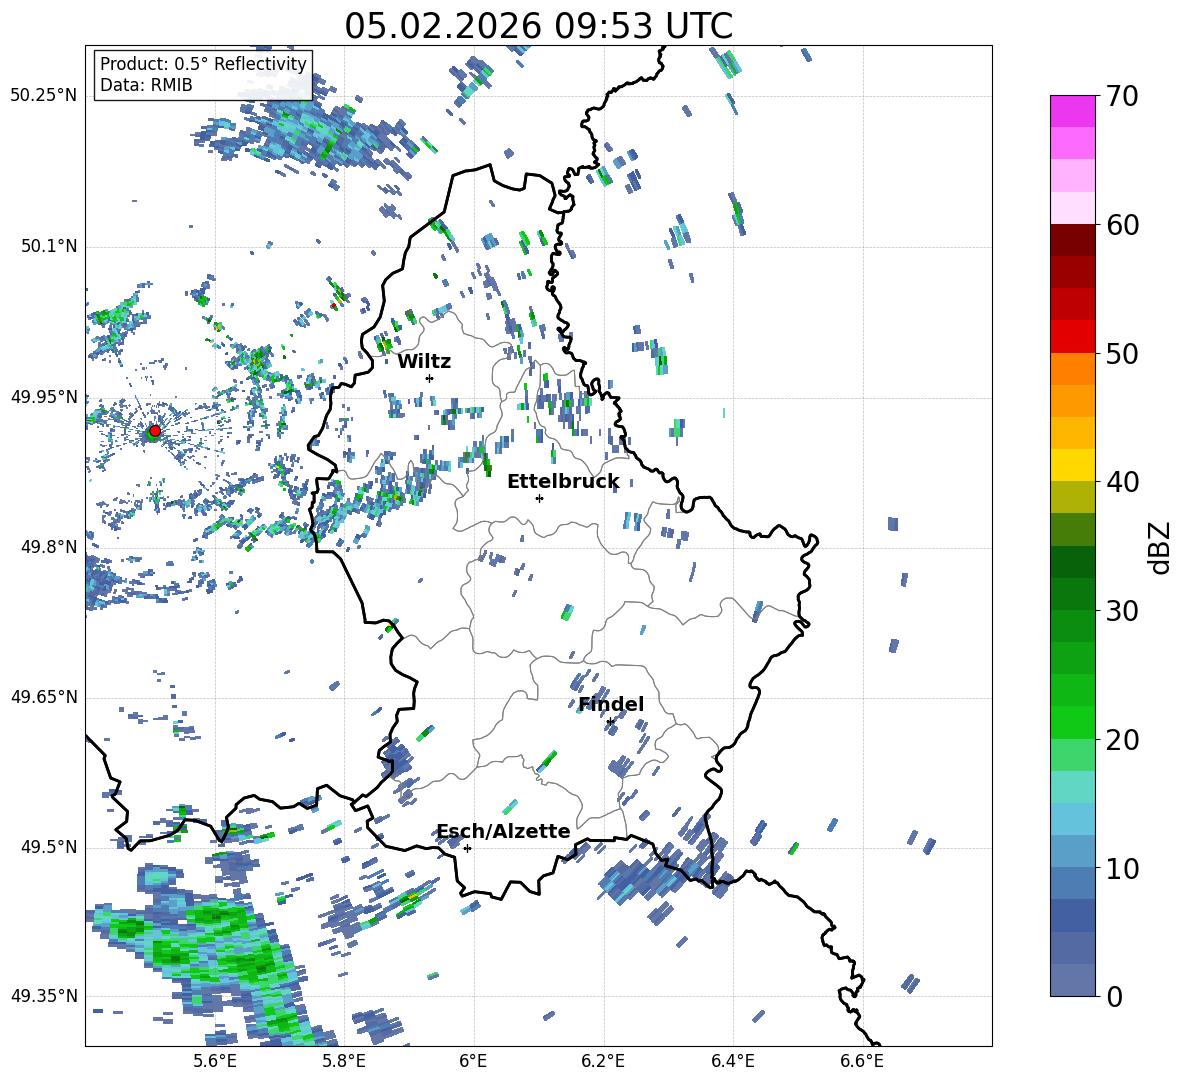Click the 6.4°E longitude label
Image resolution: width=1184 pixels, height=1081 pixels.
pos(732,1061)
